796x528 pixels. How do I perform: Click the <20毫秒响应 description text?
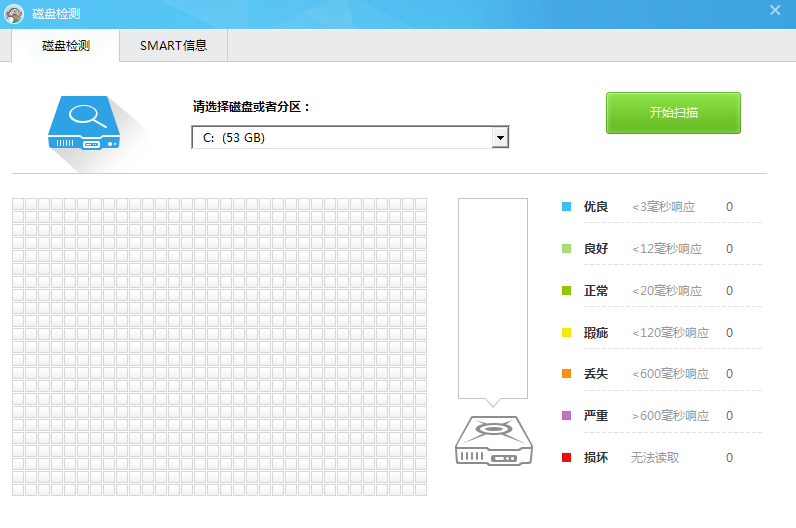(x=667, y=290)
